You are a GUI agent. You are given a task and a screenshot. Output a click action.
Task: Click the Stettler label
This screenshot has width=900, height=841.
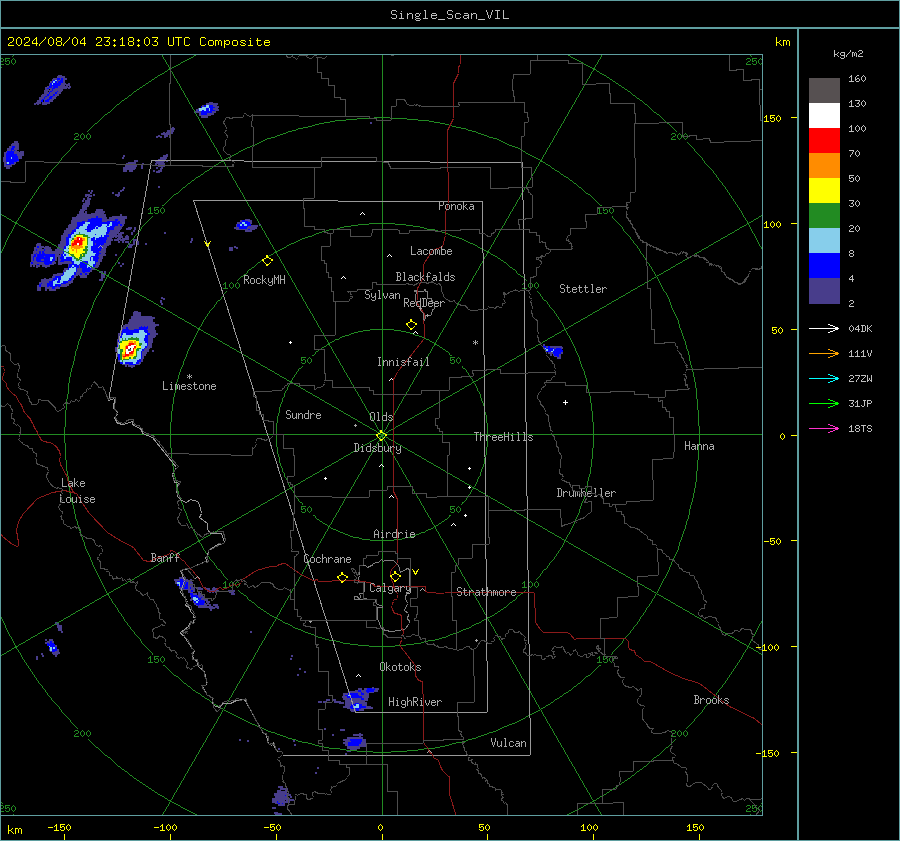(583, 289)
